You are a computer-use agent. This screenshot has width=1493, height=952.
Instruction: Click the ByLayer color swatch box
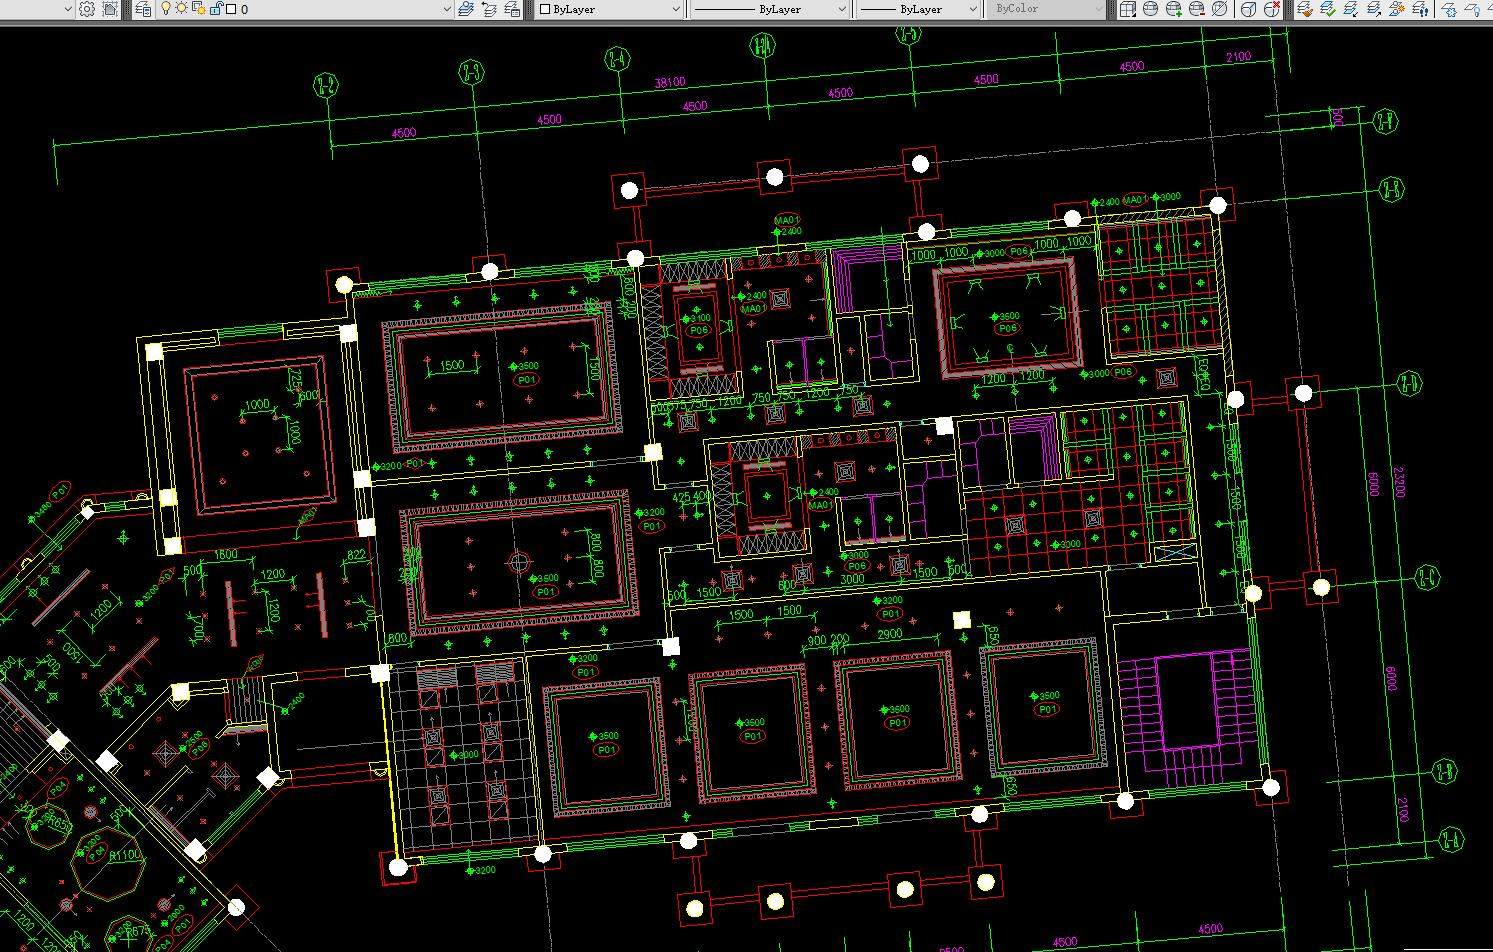(545, 9)
